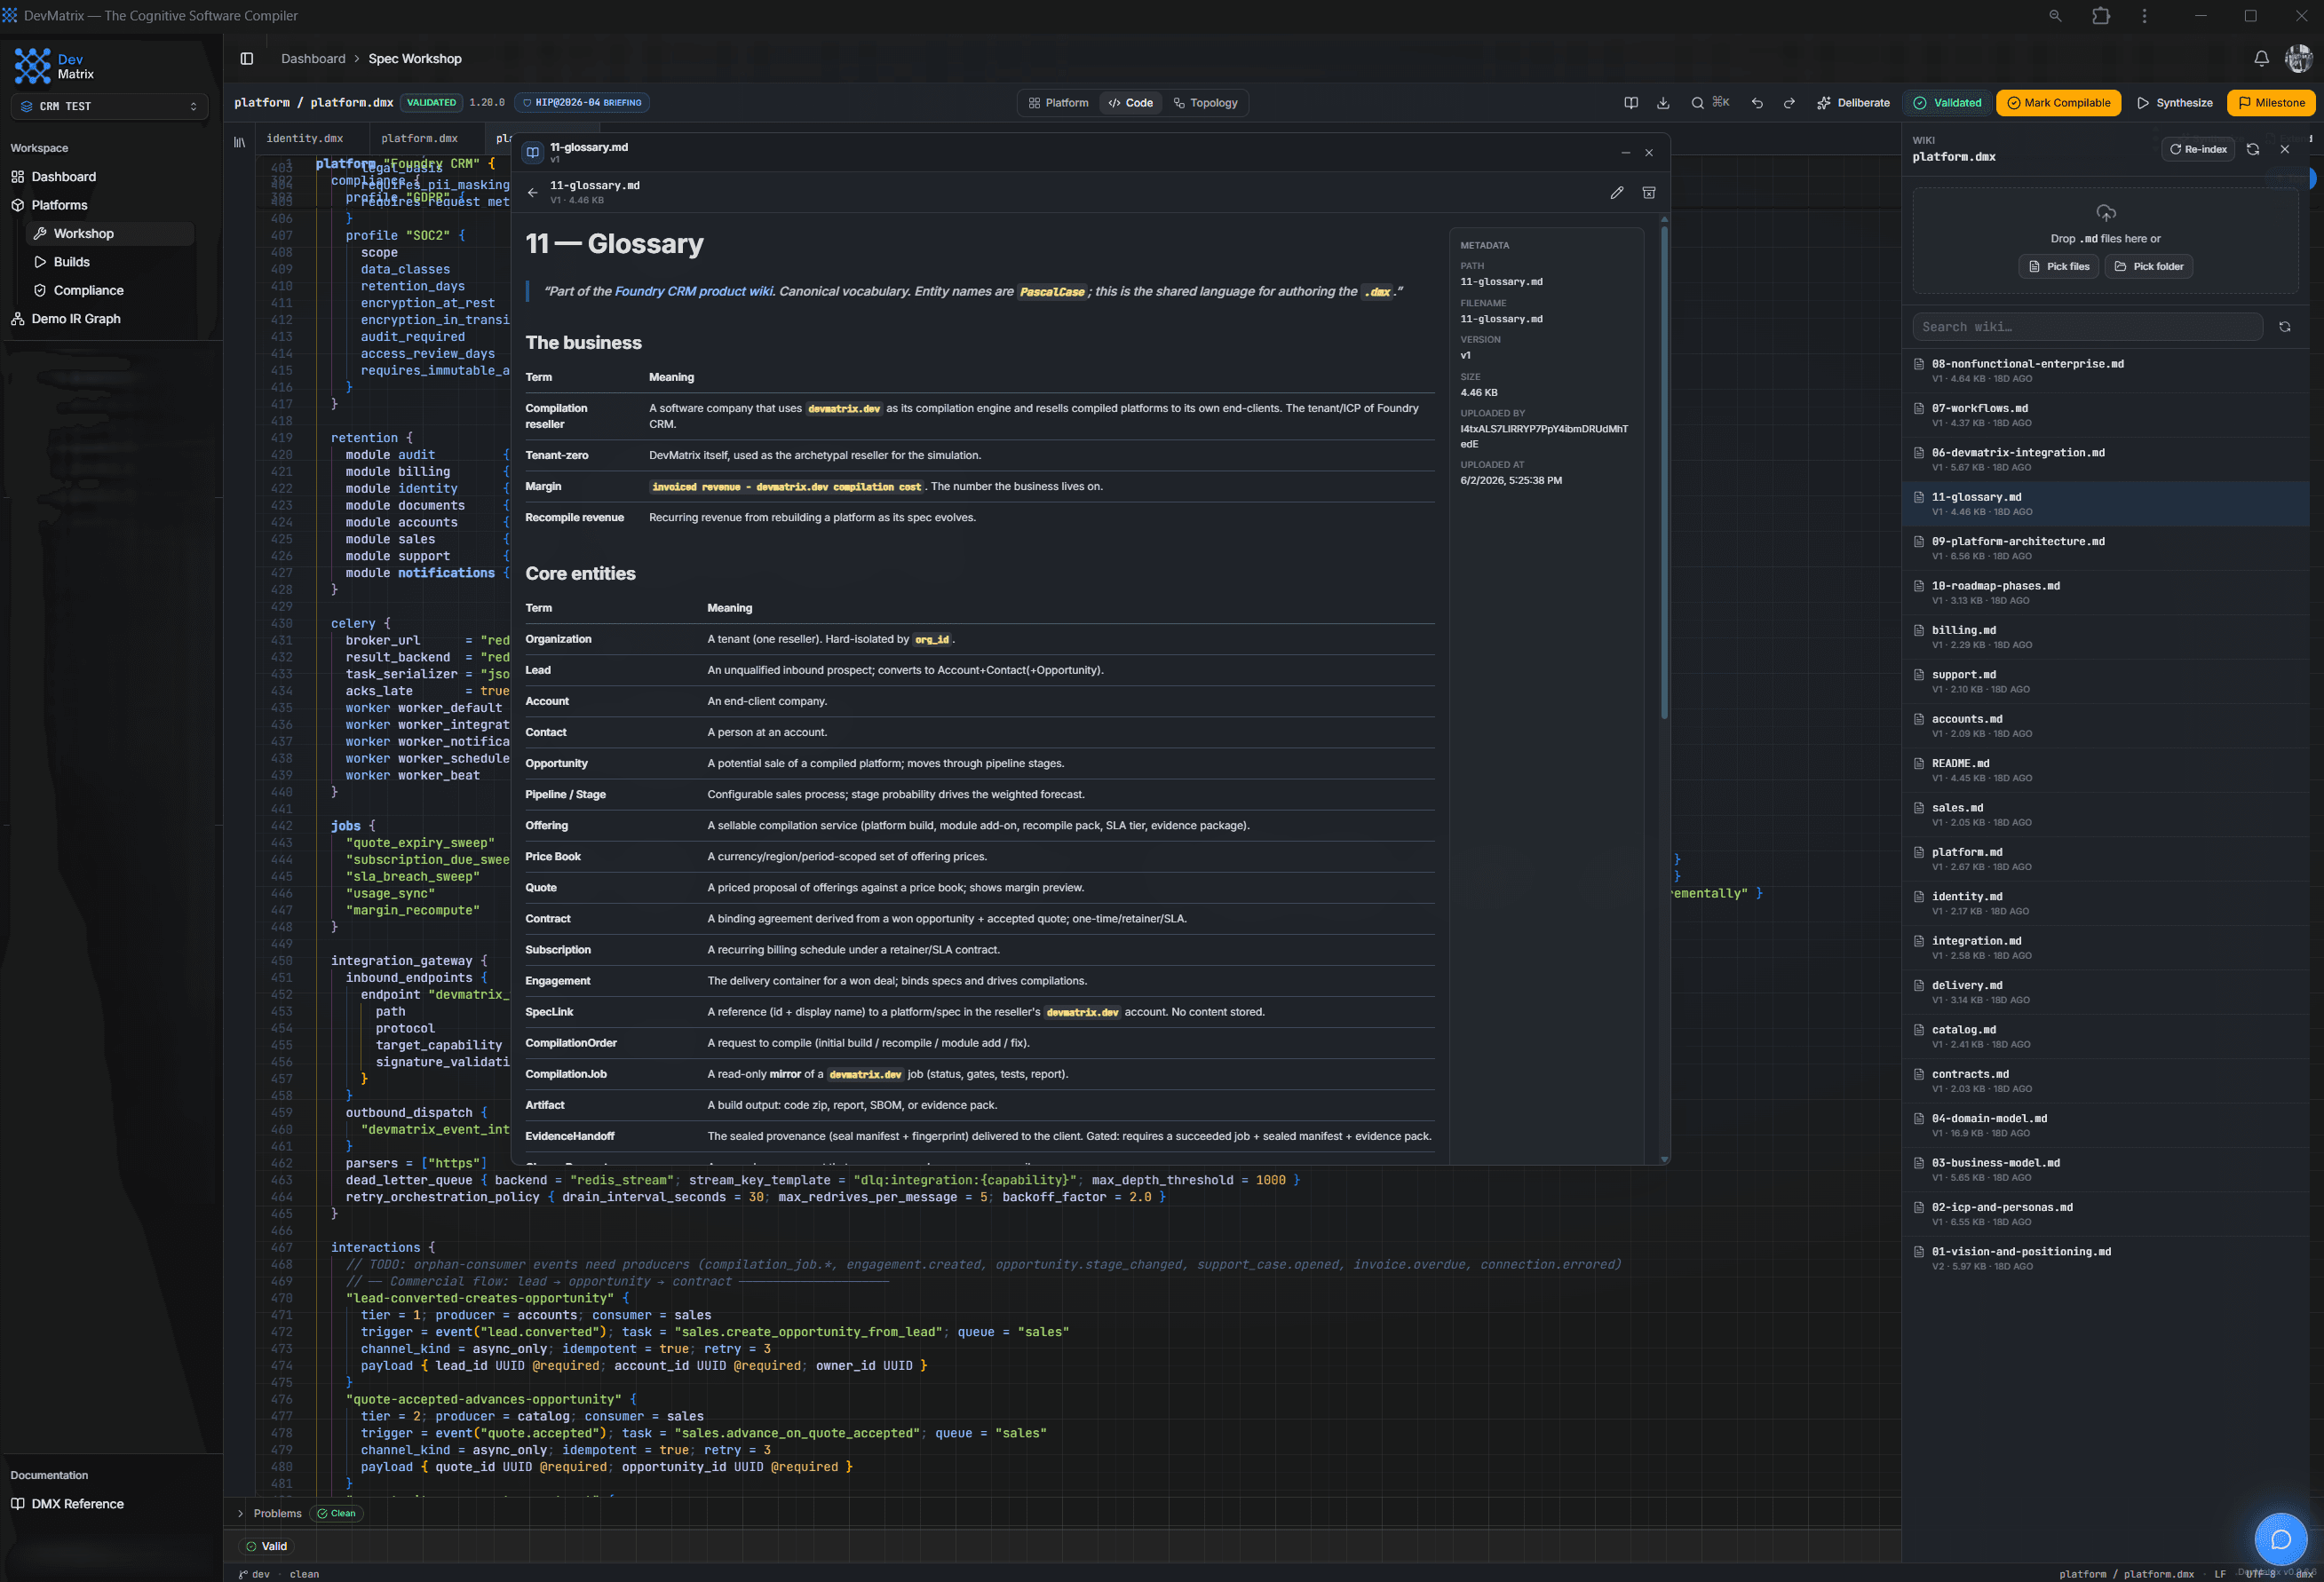The image size is (2324, 1582).
Task: Open the CRM TEST workspace dropdown
Action: point(109,106)
